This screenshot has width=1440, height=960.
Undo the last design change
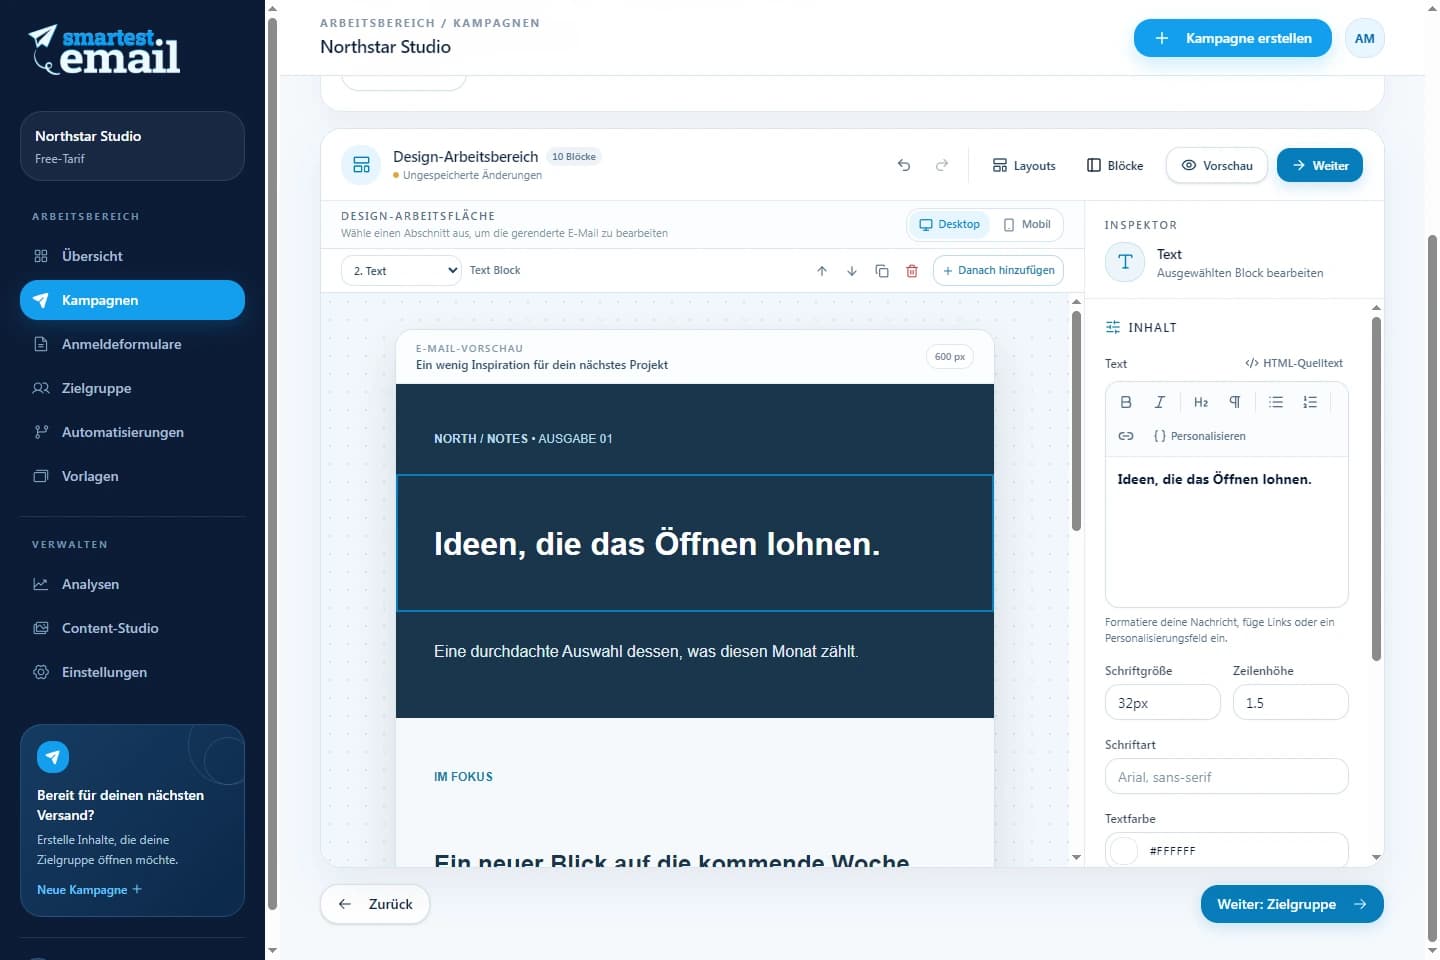pos(904,165)
